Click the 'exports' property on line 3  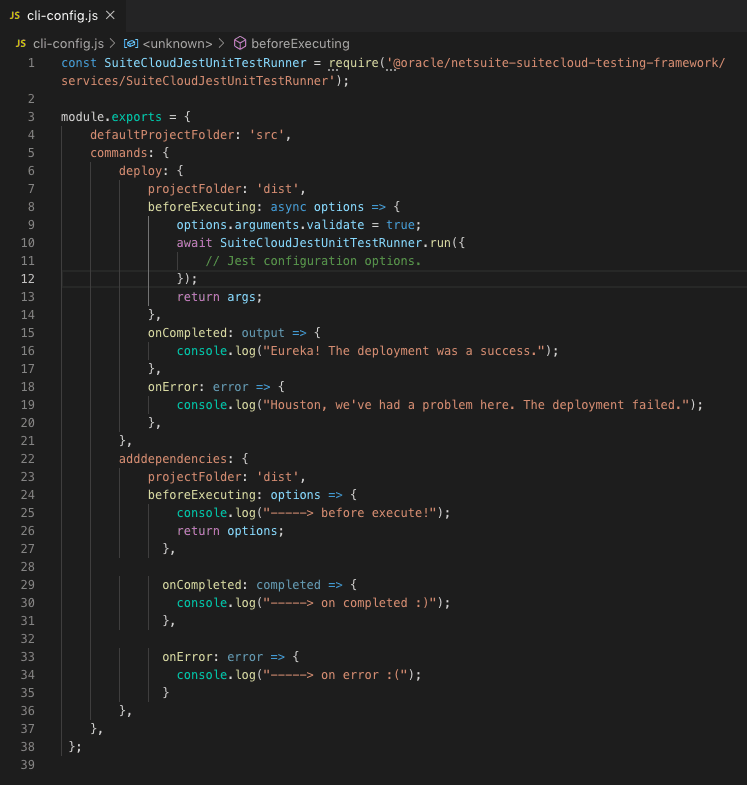[x=137, y=117]
